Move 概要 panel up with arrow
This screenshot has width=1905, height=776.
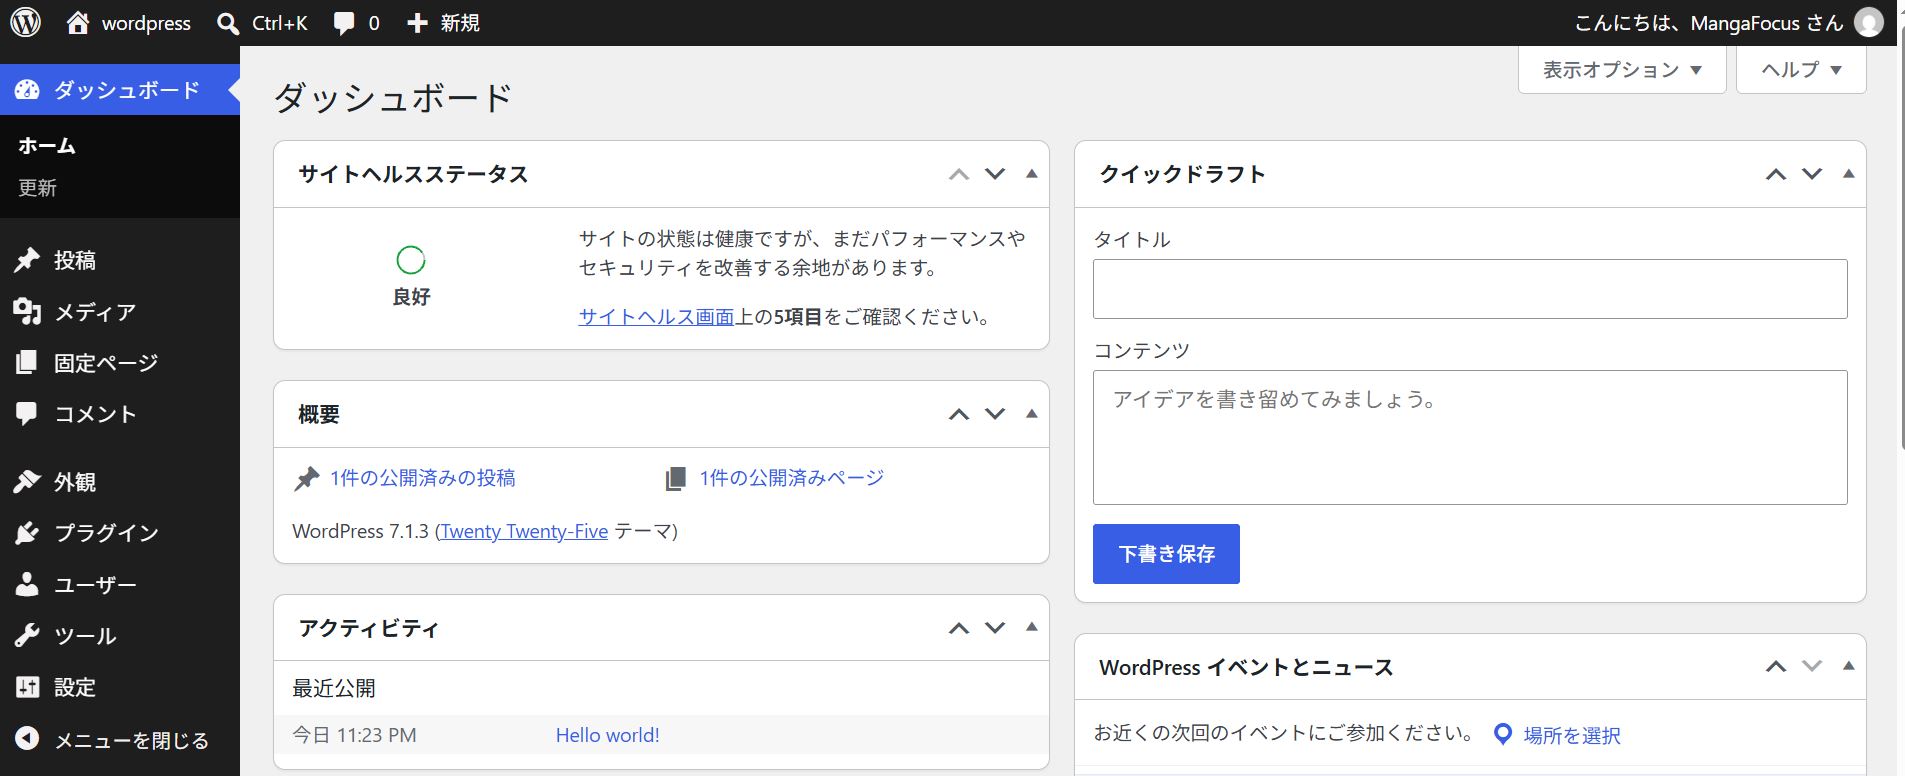(959, 414)
